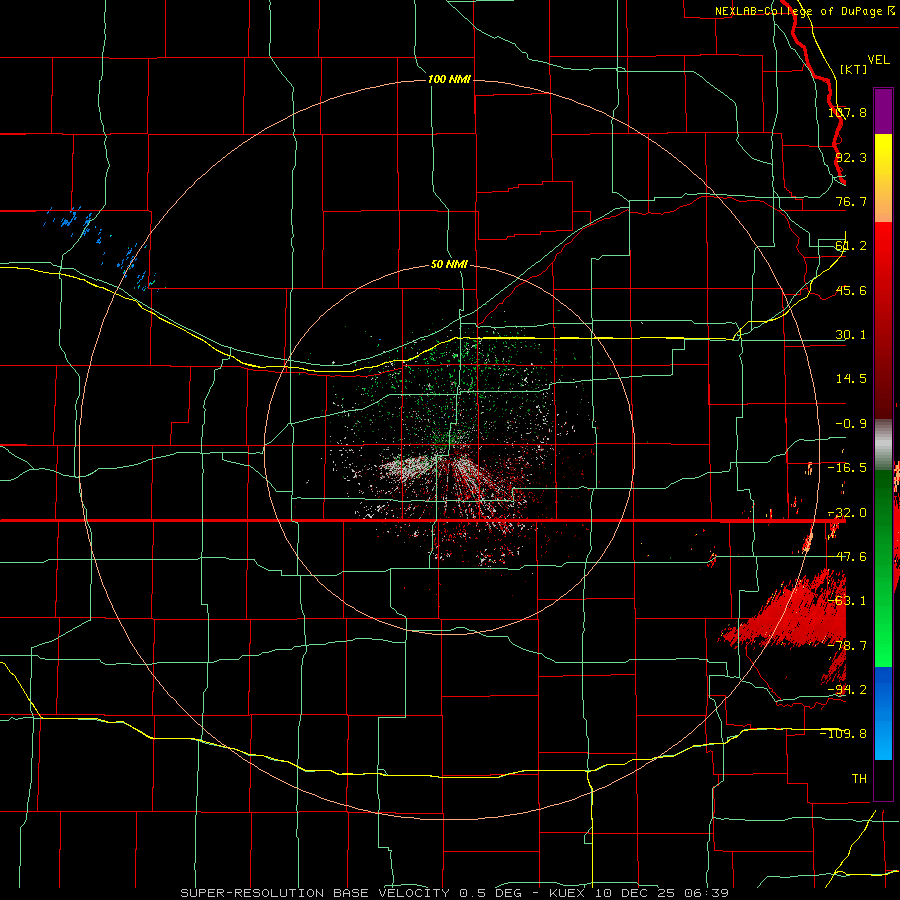The image size is (900, 900).
Task: Select the -78.7 velocity scale value
Action: click(847, 646)
